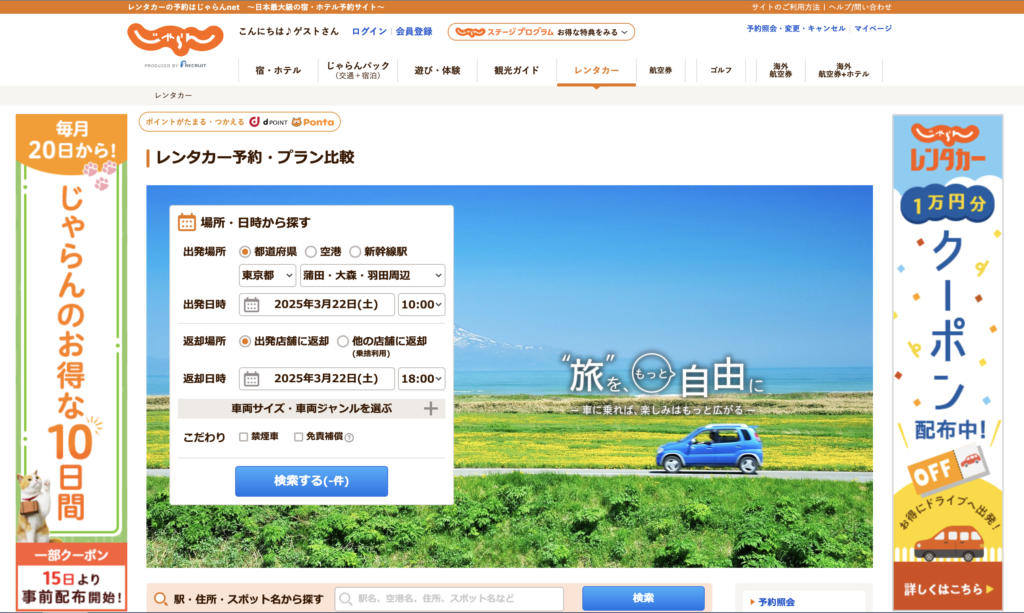The width and height of the screenshot is (1024, 613).
Task: Click the magnifier icon beside 駅・住所・スポット名から探す
Action: pos(161,599)
